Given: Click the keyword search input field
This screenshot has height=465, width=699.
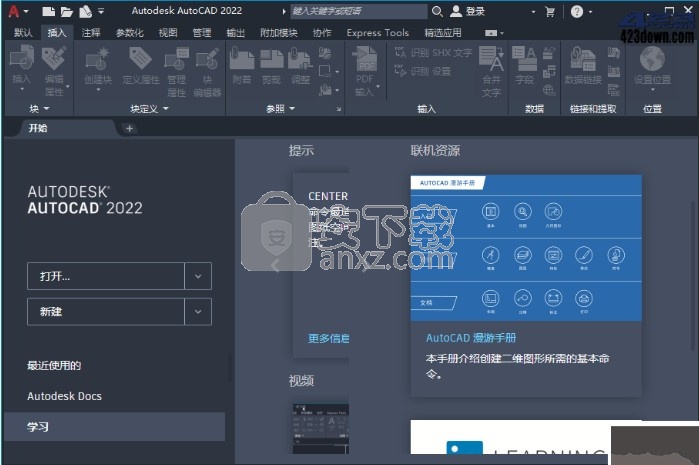Looking at the screenshot, I should (x=359, y=12).
